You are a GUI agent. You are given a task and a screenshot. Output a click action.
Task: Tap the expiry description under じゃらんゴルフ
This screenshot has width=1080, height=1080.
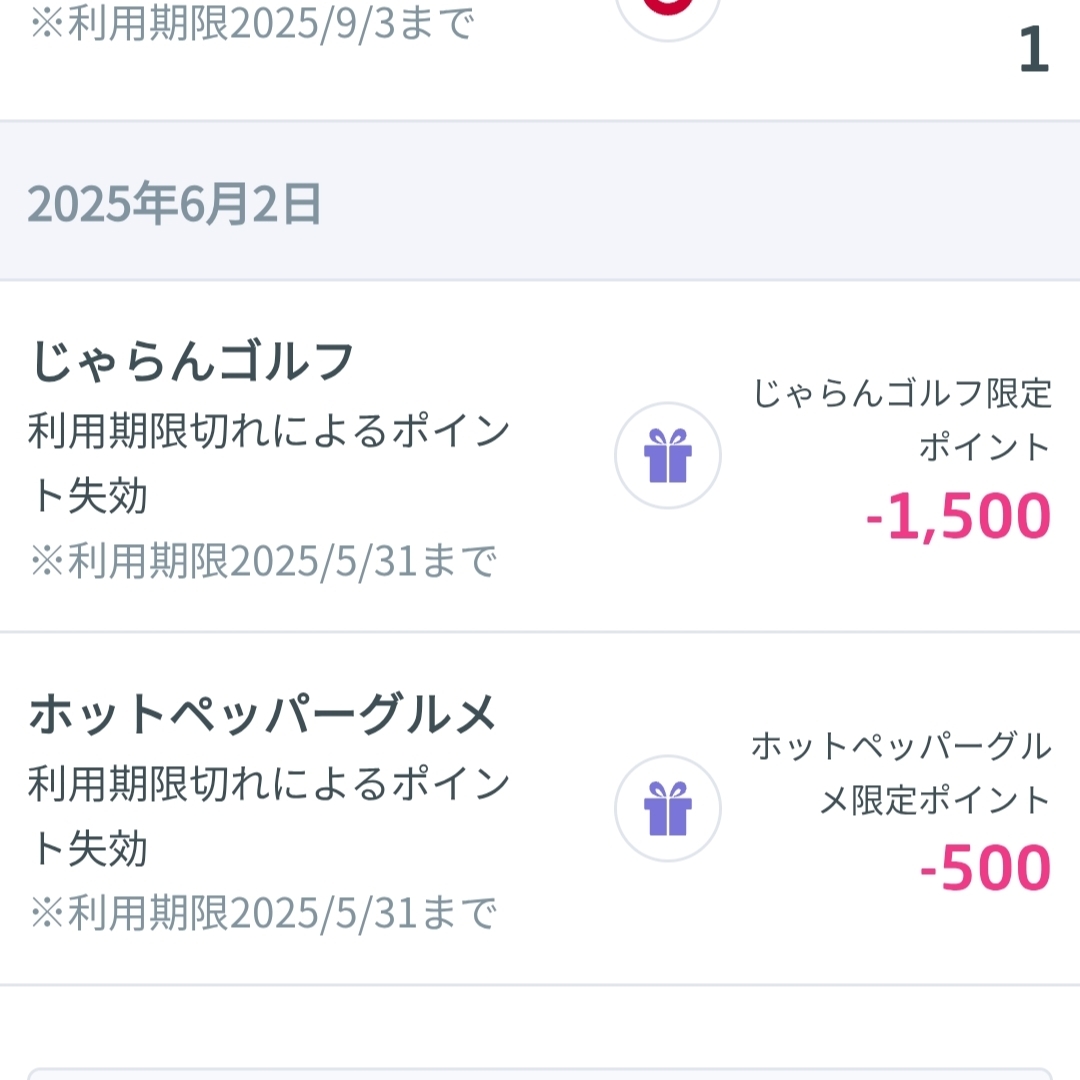tap(270, 432)
